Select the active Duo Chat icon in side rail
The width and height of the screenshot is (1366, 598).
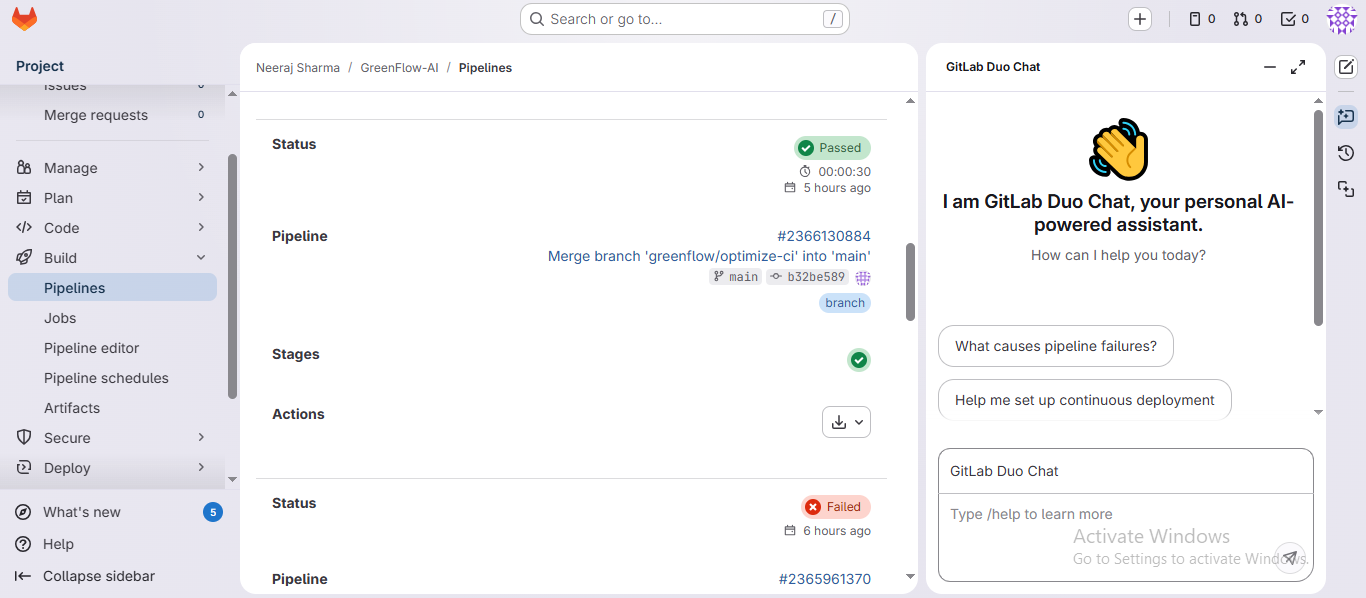(x=1346, y=117)
